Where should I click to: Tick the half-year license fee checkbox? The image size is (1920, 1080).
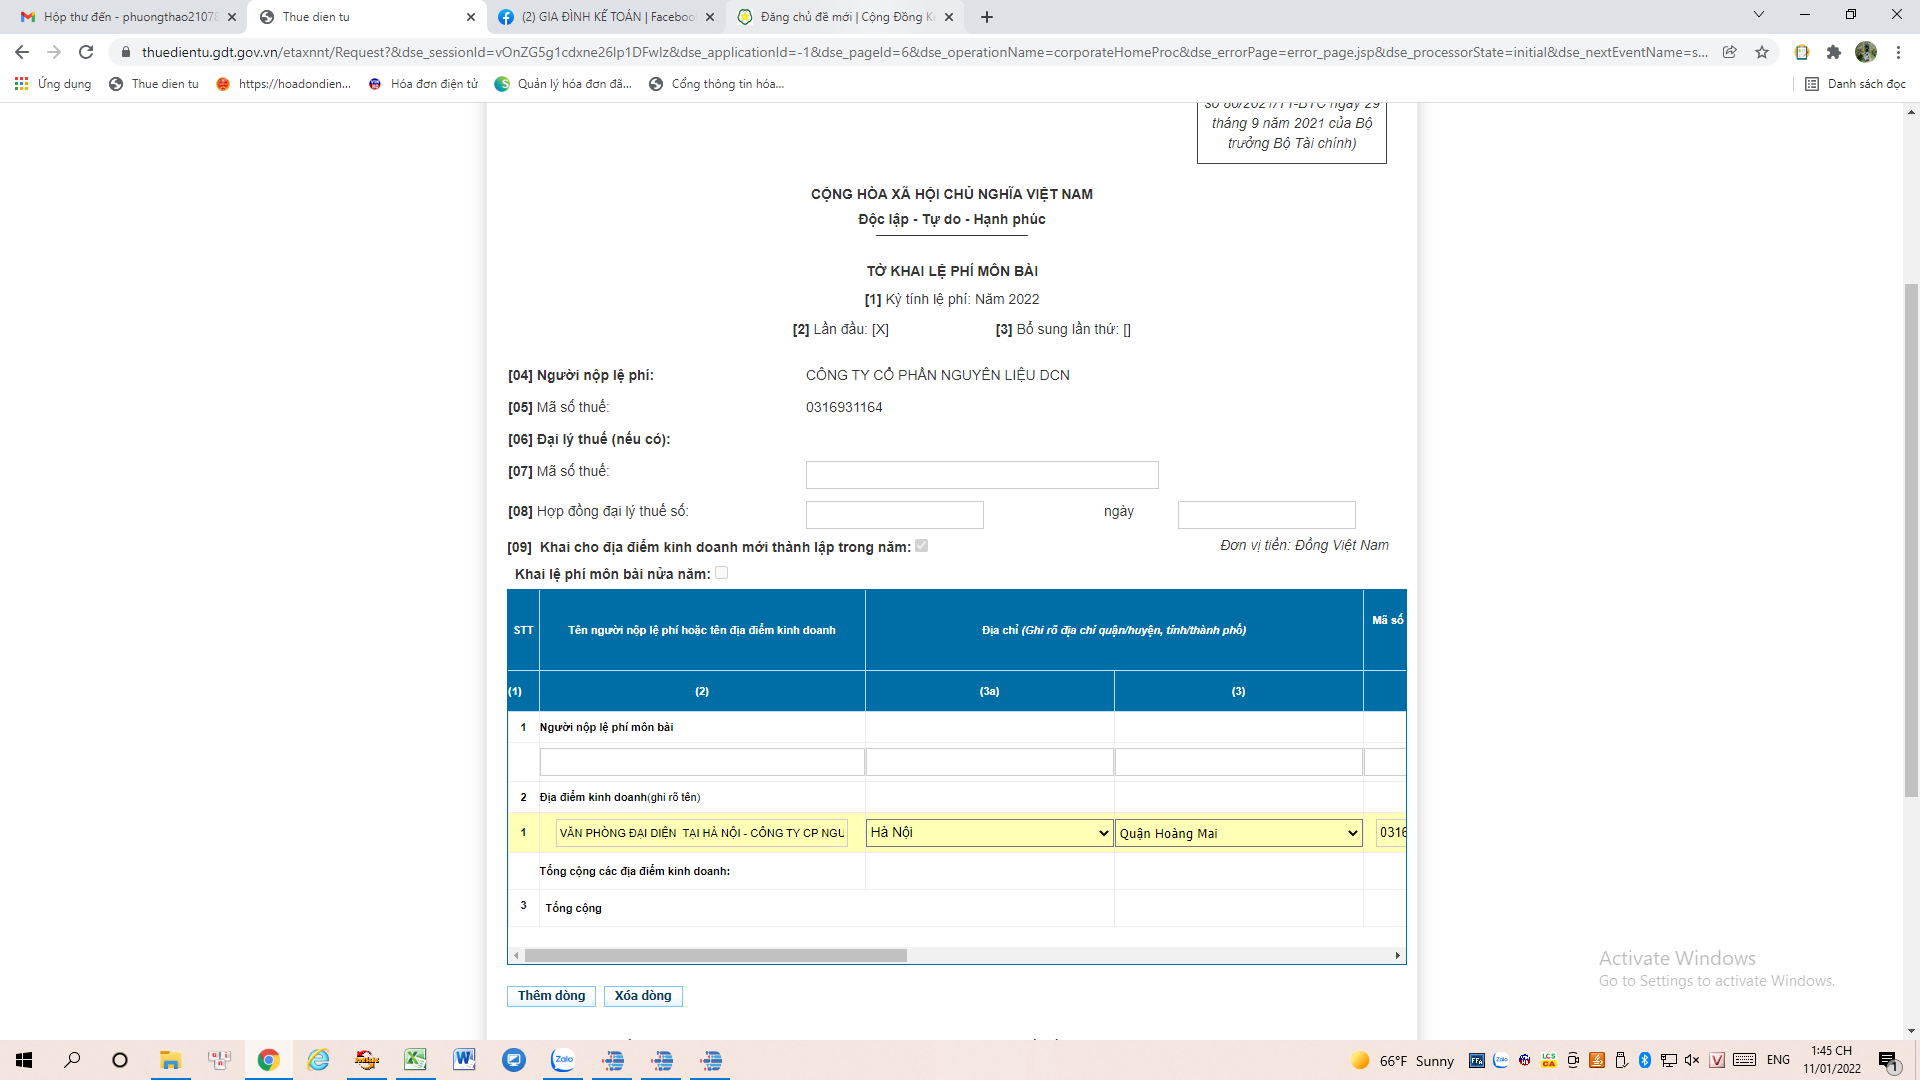pyautogui.click(x=721, y=573)
